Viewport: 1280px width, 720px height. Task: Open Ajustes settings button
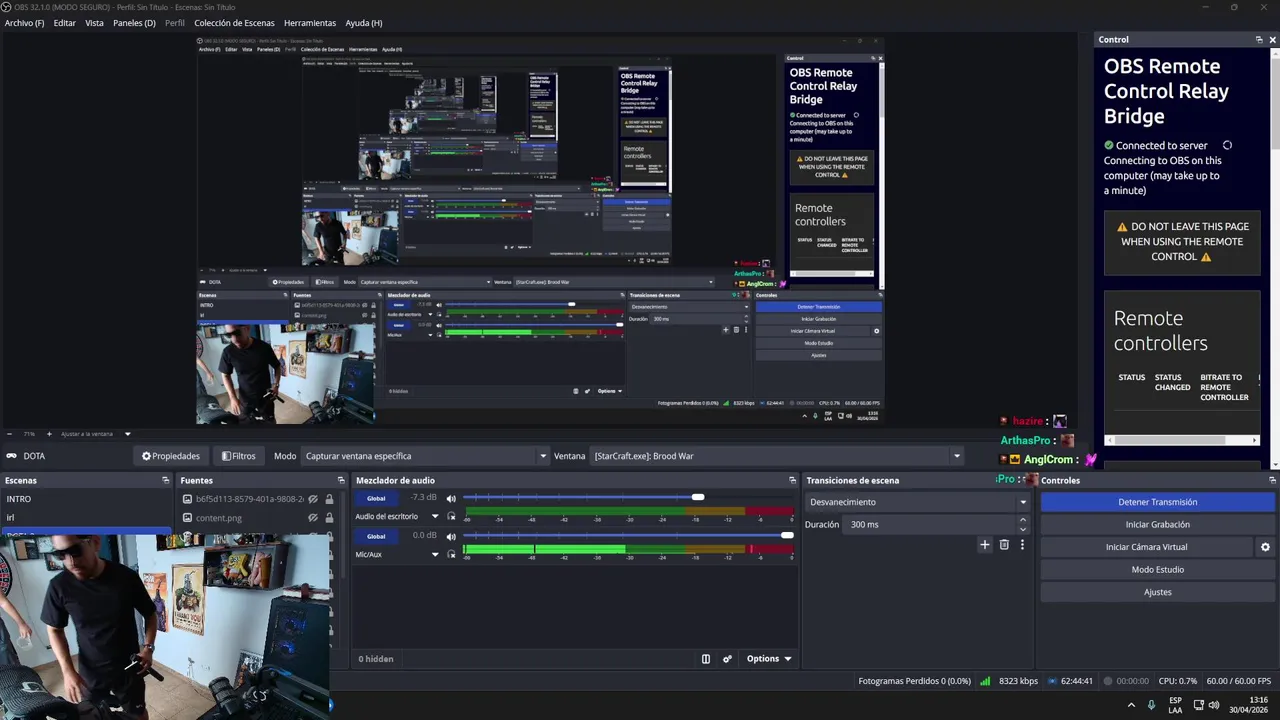click(1157, 592)
